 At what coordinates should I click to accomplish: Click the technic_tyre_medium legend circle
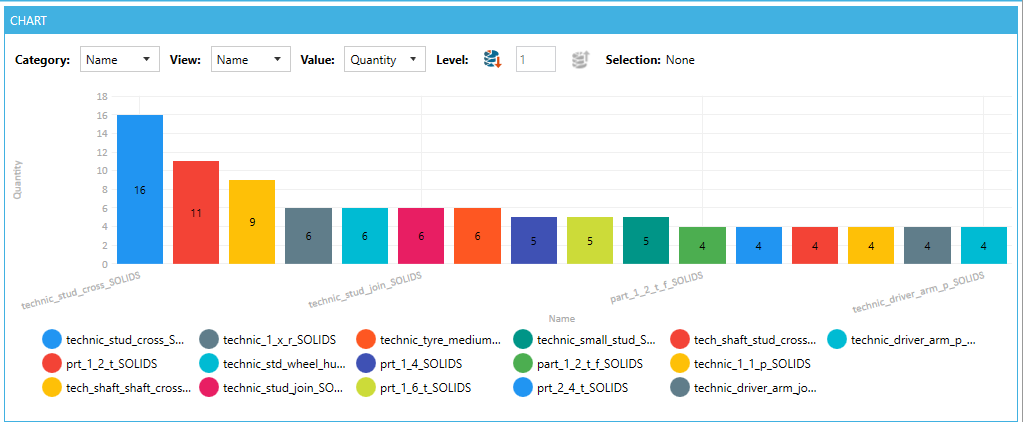point(366,340)
